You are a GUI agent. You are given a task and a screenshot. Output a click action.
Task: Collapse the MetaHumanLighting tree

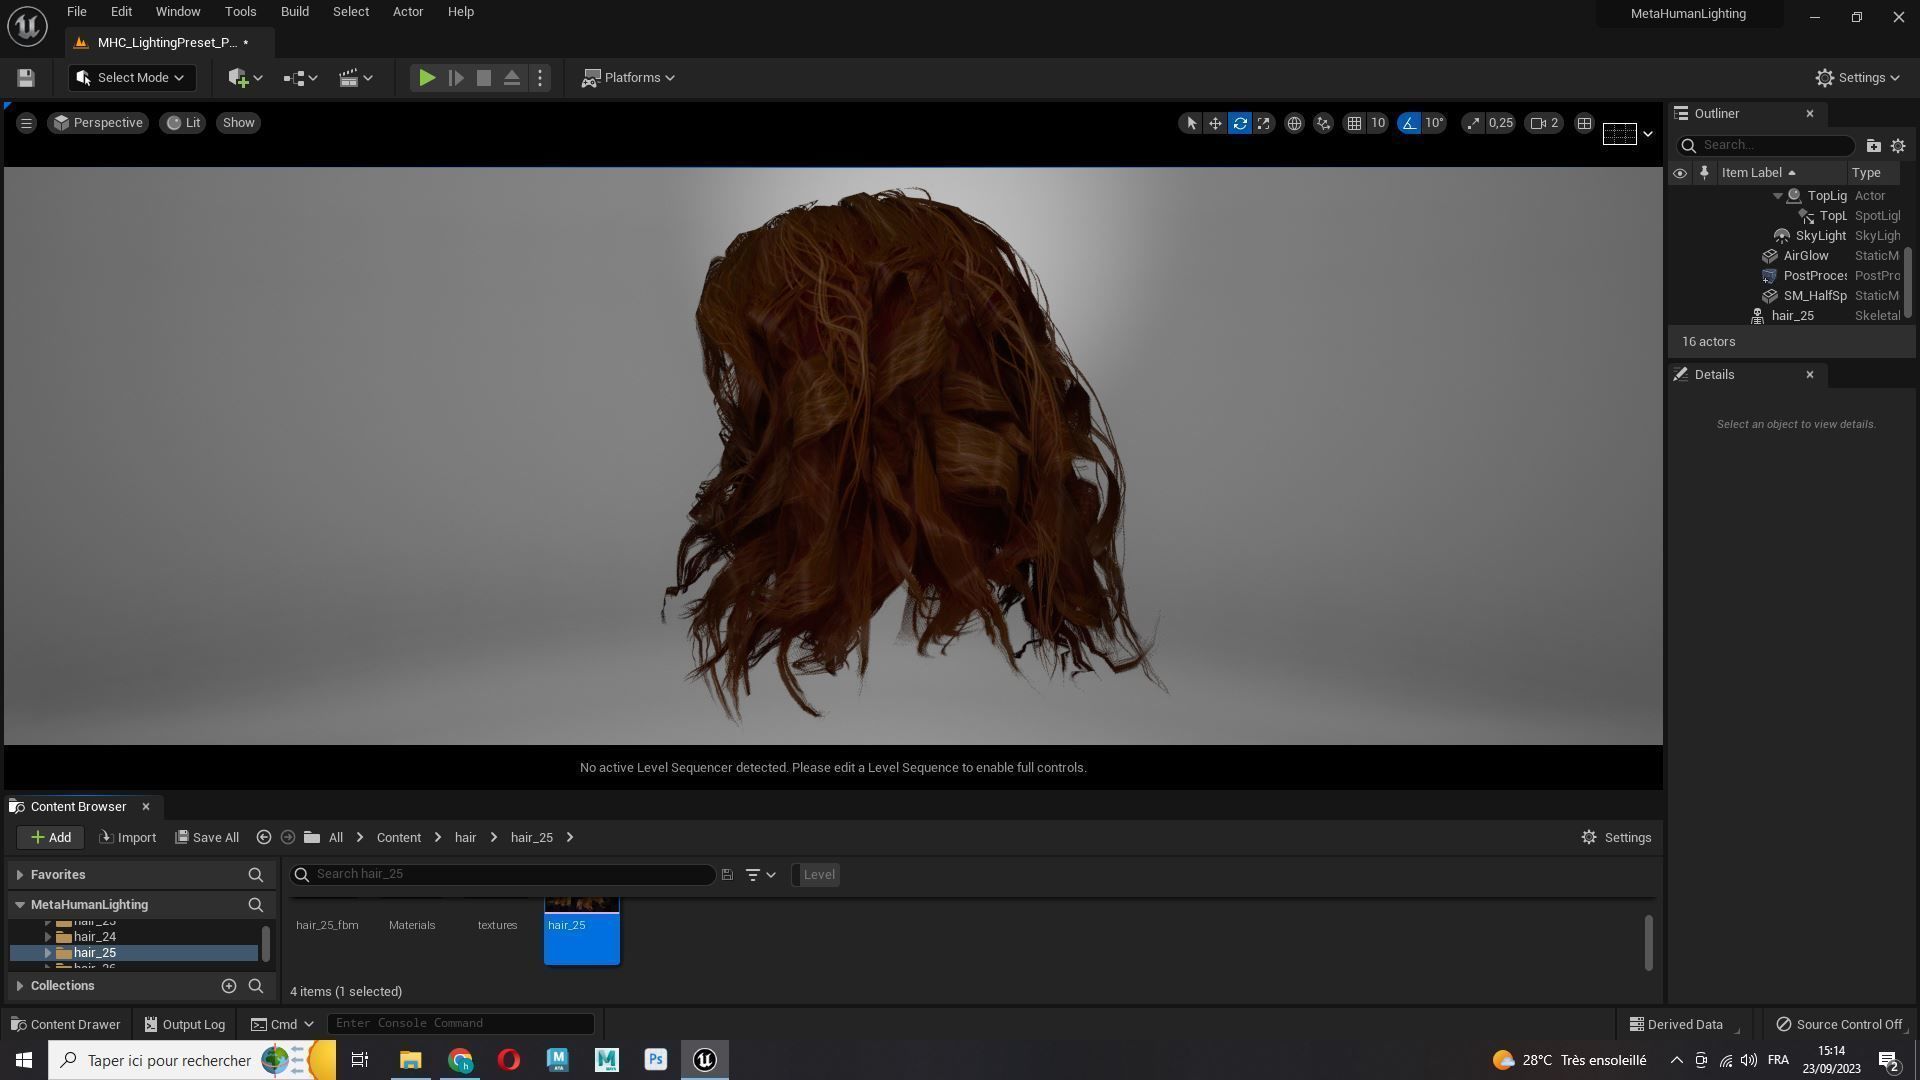pos(19,905)
